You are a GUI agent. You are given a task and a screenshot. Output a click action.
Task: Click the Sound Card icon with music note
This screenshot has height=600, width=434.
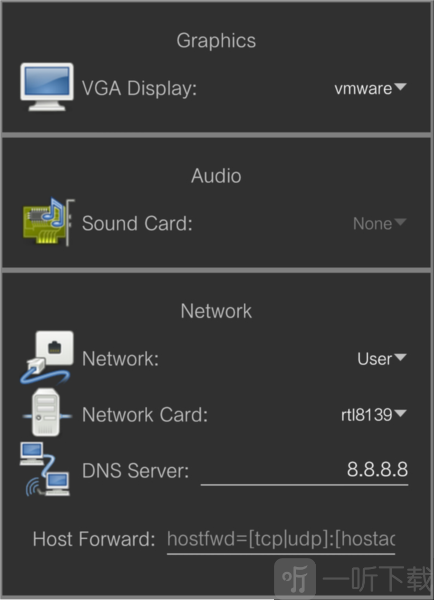pos(48,222)
